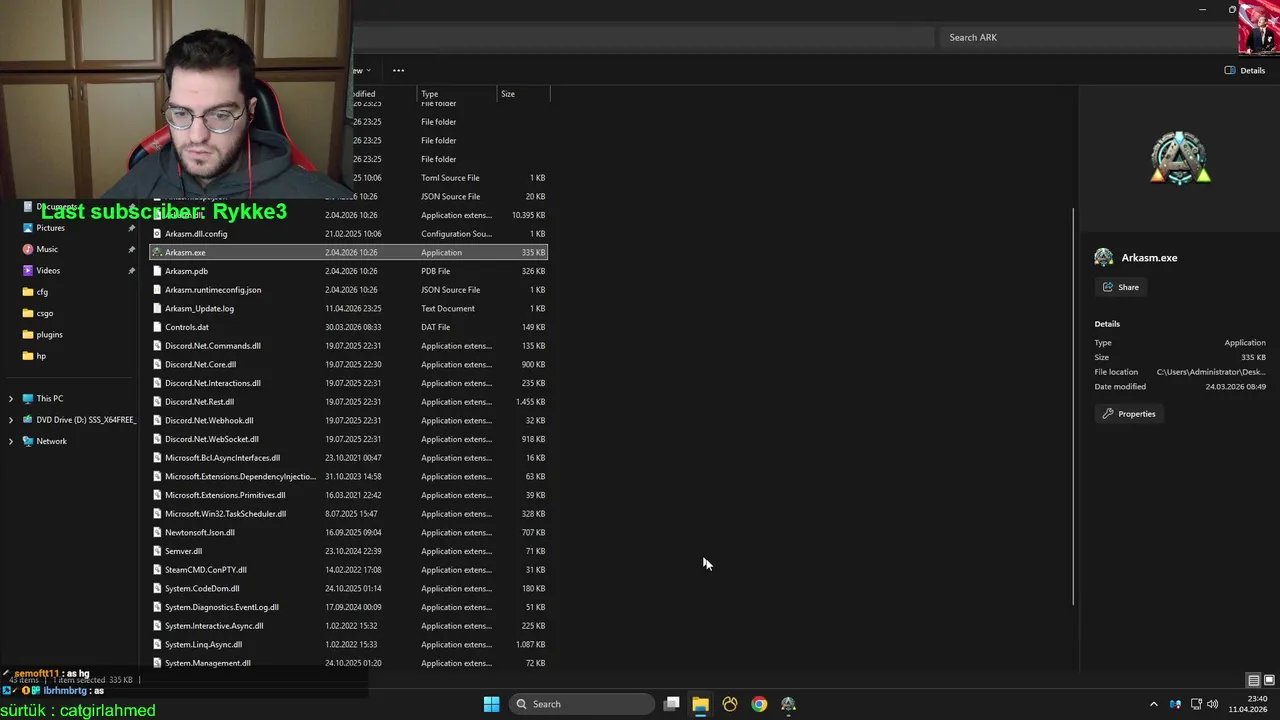Click the Discord.Net.WebSocket.dll file icon

(157, 439)
